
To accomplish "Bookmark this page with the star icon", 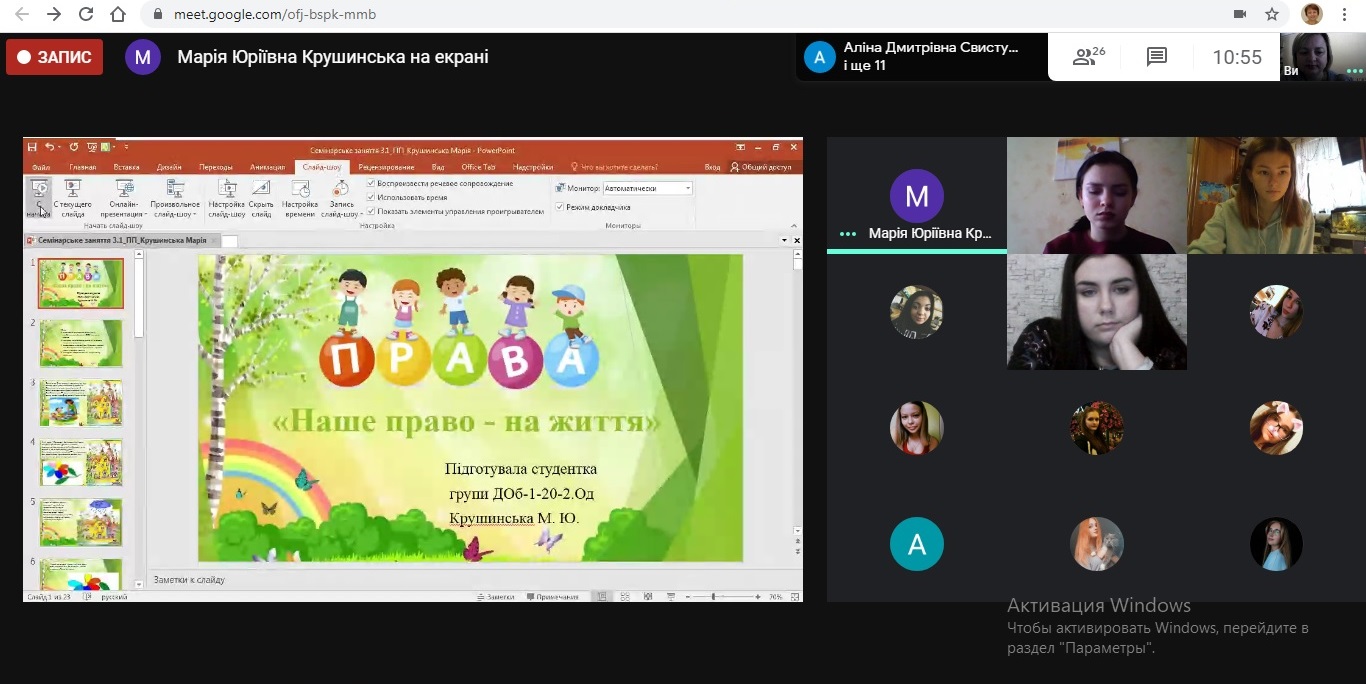I will pos(1272,14).
